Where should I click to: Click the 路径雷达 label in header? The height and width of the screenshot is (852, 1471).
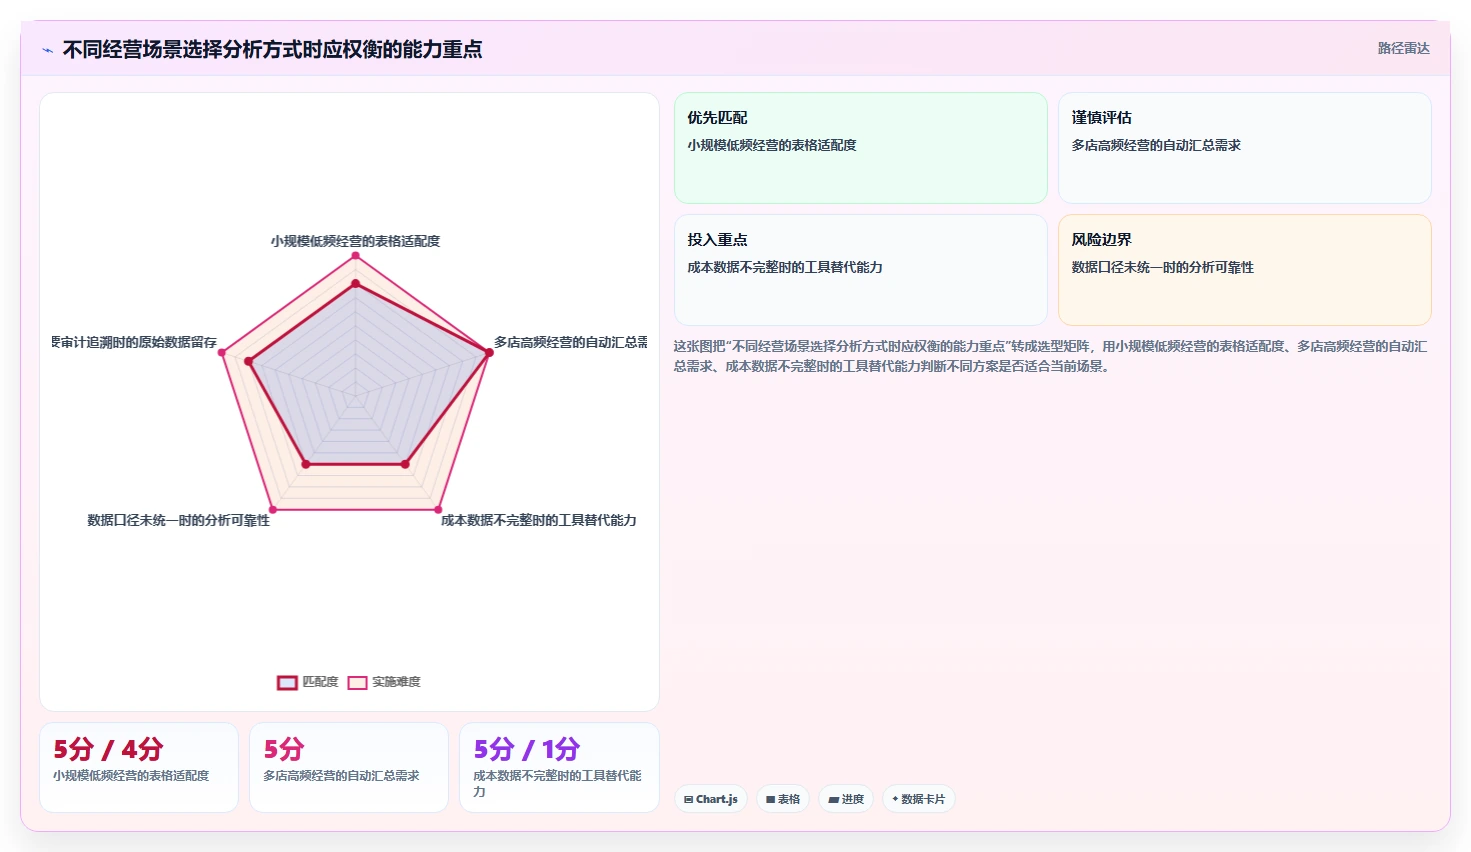[1404, 48]
